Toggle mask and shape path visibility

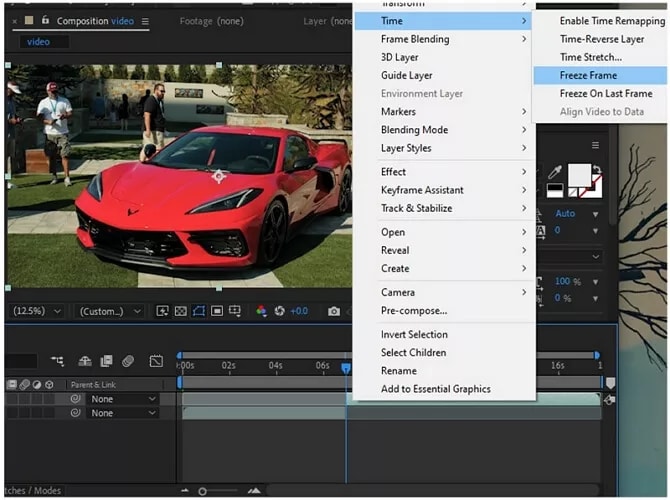(x=199, y=311)
